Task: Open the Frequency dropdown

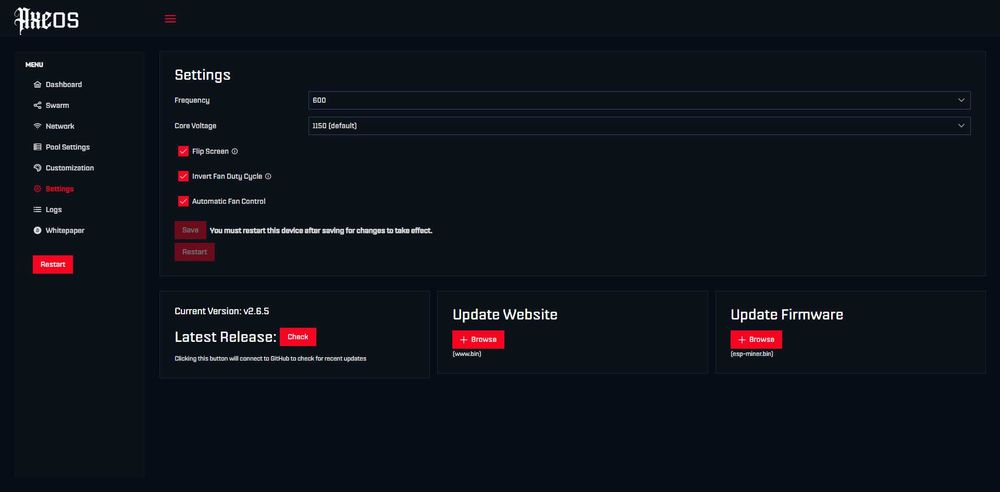Action: pos(639,100)
